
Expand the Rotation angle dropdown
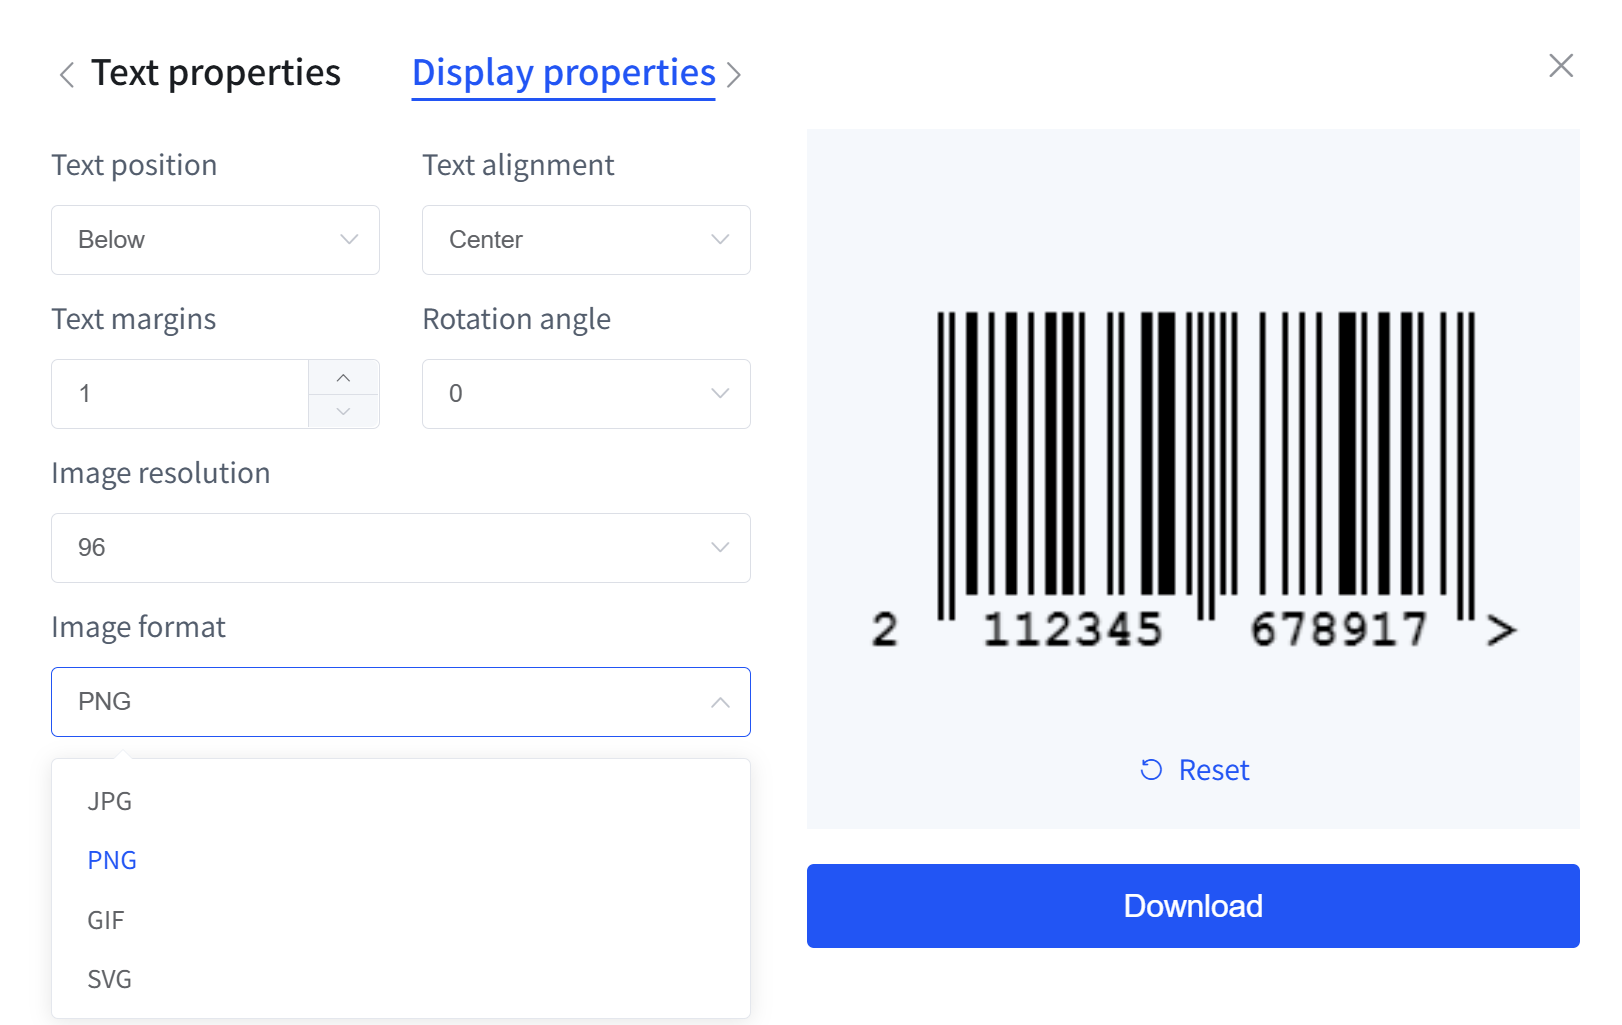click(x=586, y=394)
